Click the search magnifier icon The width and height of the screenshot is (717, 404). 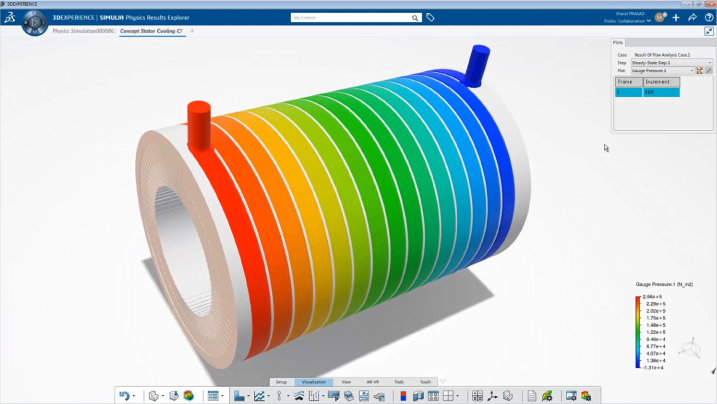415,18
